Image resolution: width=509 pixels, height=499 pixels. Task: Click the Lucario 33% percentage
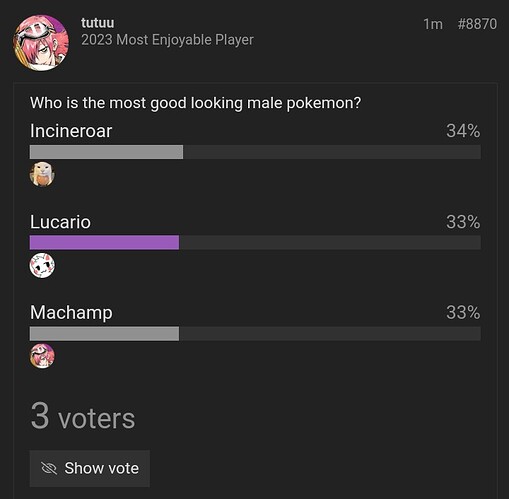[463, 222]
